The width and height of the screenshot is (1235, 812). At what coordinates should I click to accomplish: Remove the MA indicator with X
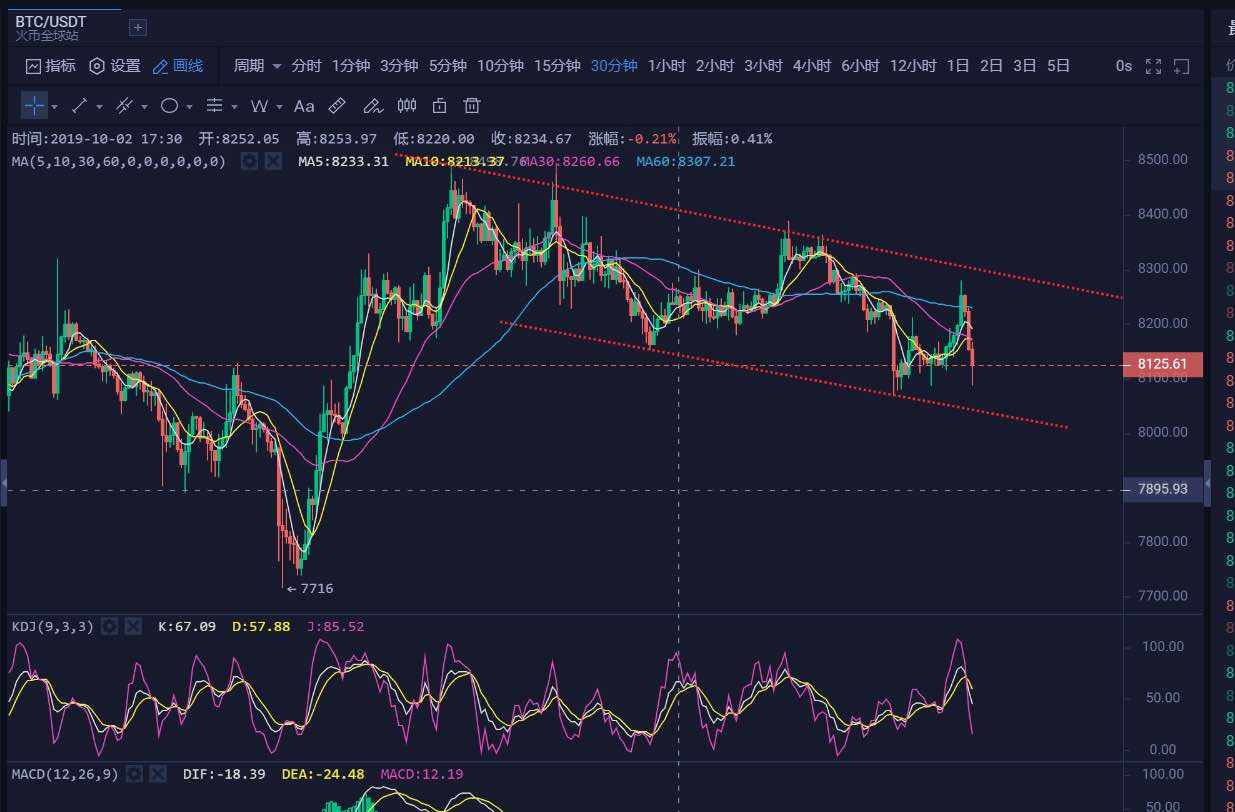click(x=272, y=161)
